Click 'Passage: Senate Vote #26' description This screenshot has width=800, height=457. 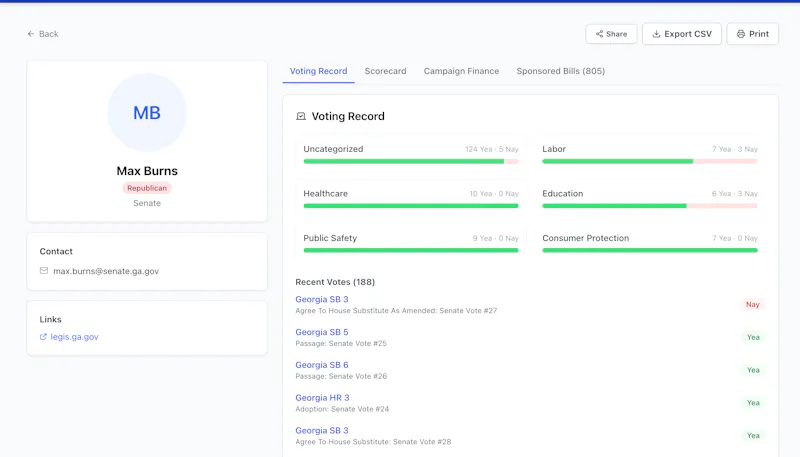[x=341, y=376]
